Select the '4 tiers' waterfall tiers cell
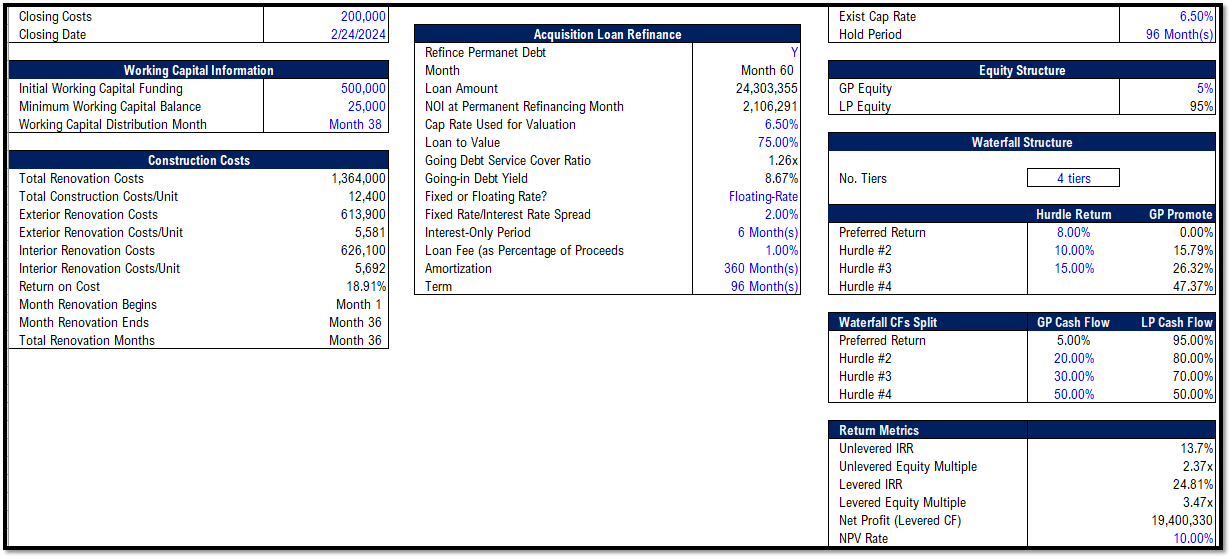Image resolution: width=1232 pixels, height=559 pixels. pyautogui.click(x=1073, y=178)
